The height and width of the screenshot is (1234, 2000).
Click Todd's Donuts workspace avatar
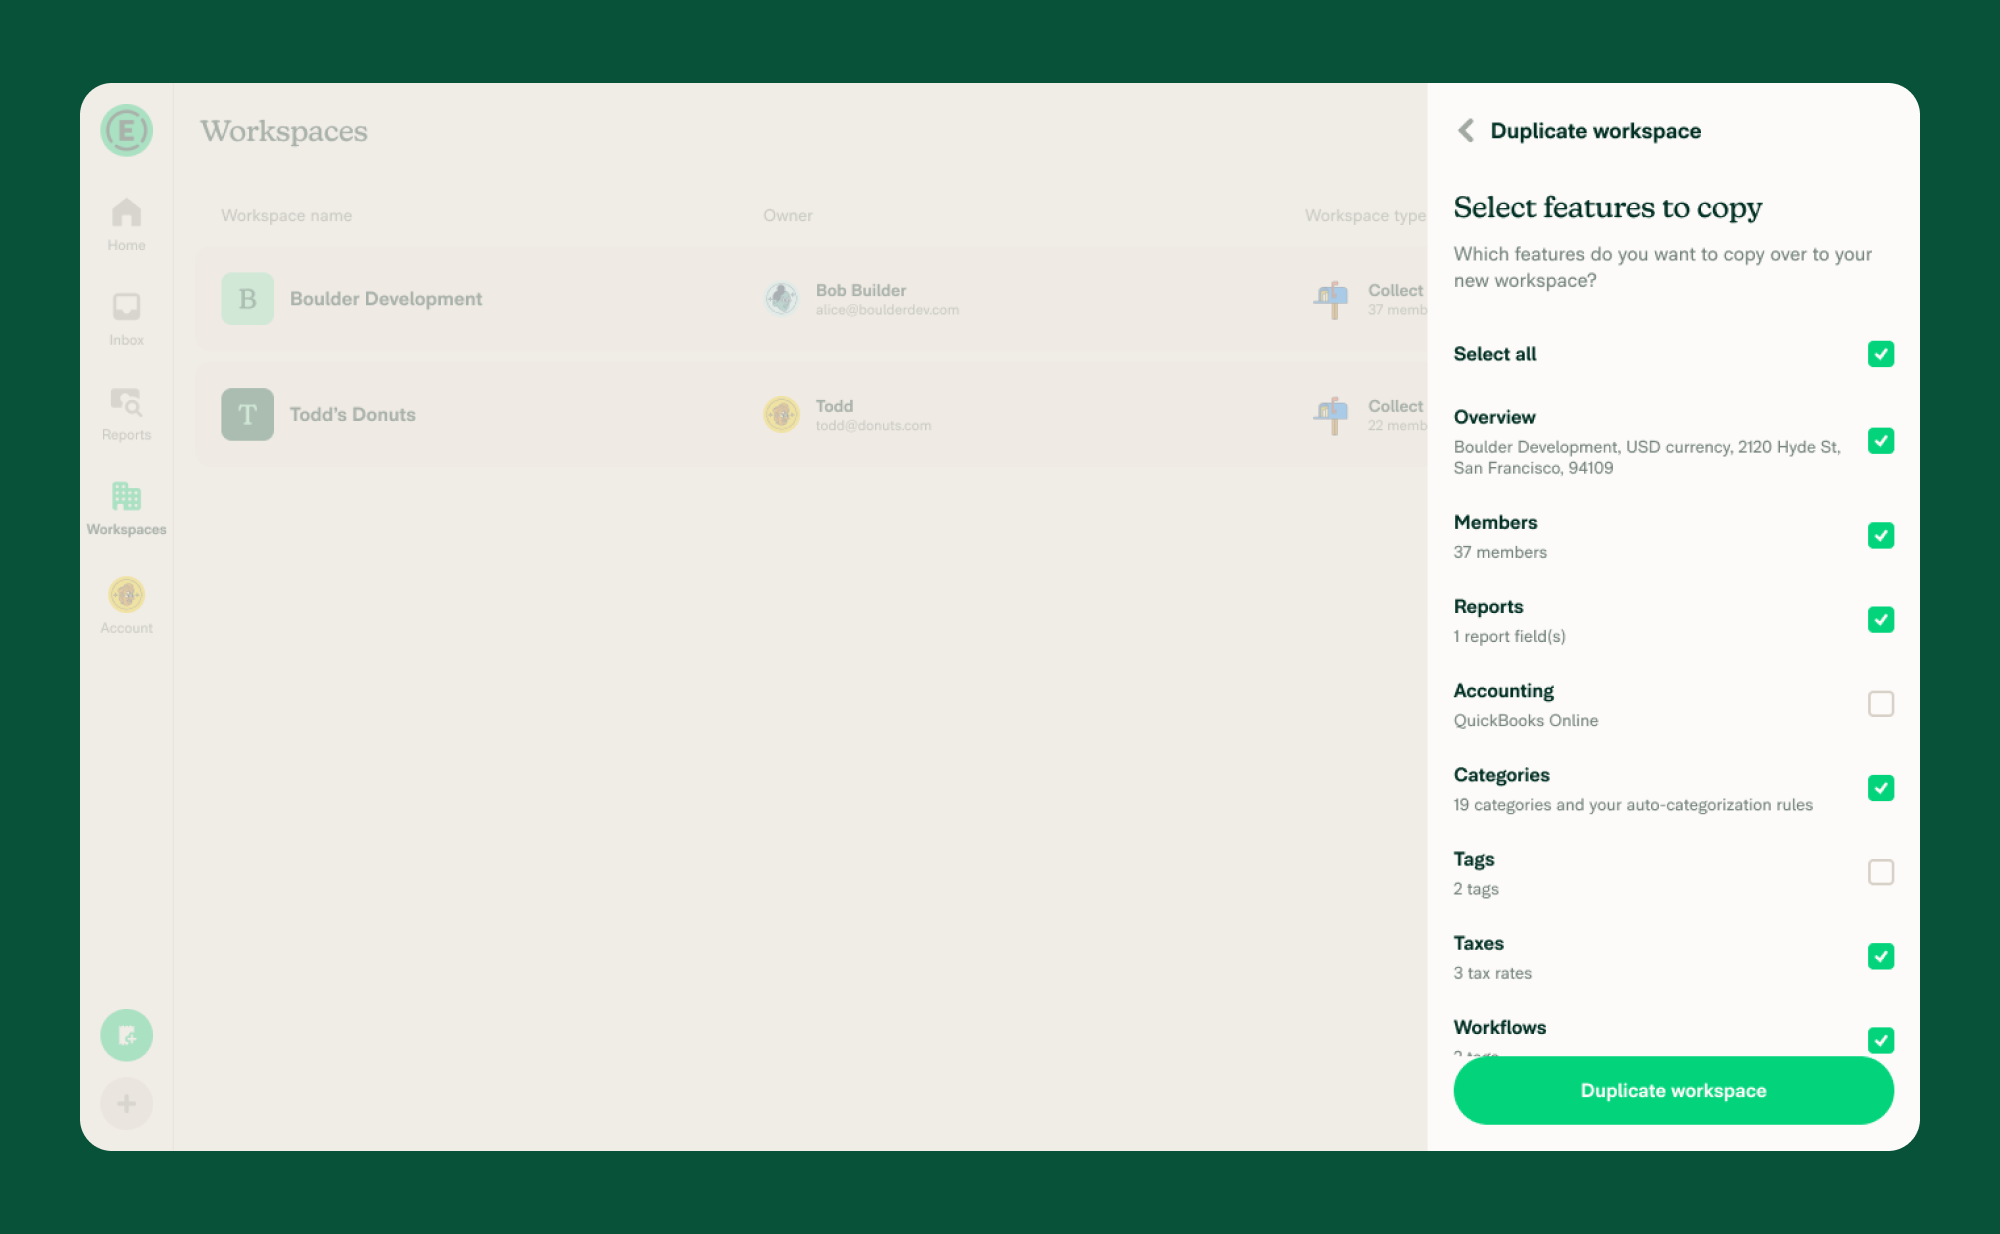pos(246,413)
